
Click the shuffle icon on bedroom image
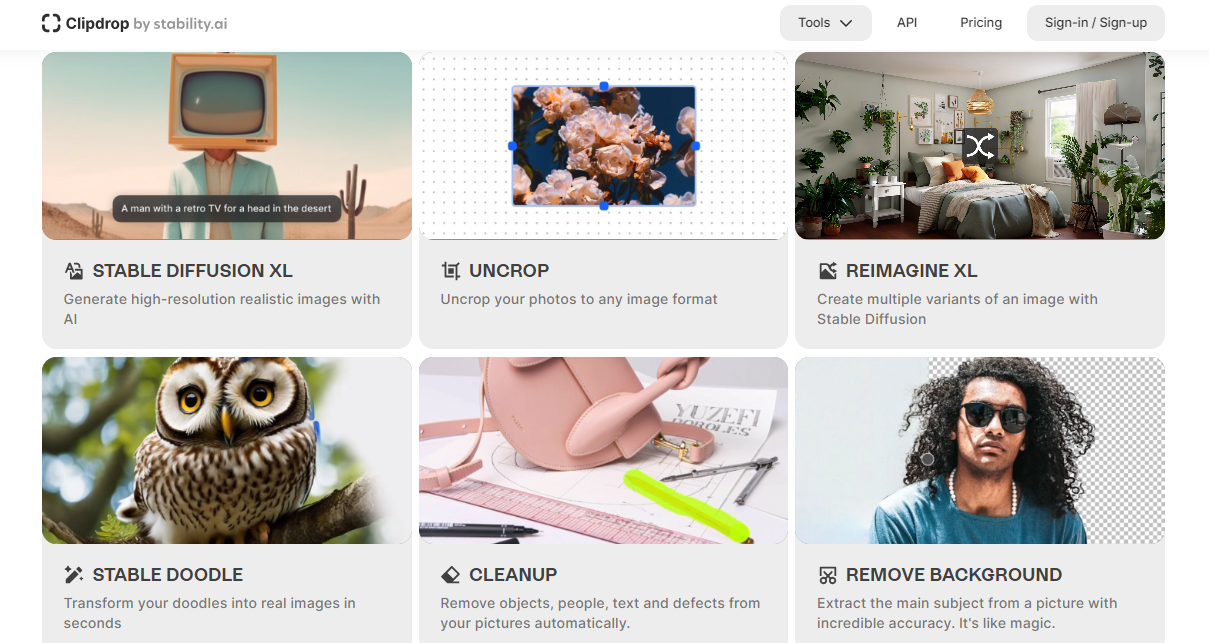(980, 147)
